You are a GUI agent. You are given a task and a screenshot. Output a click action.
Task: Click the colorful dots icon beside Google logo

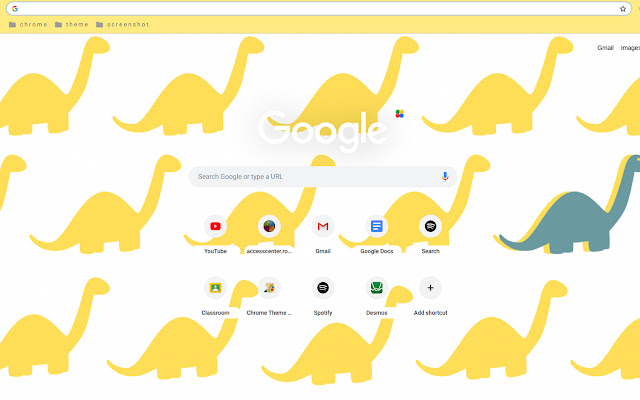click(x=400, y=113)
